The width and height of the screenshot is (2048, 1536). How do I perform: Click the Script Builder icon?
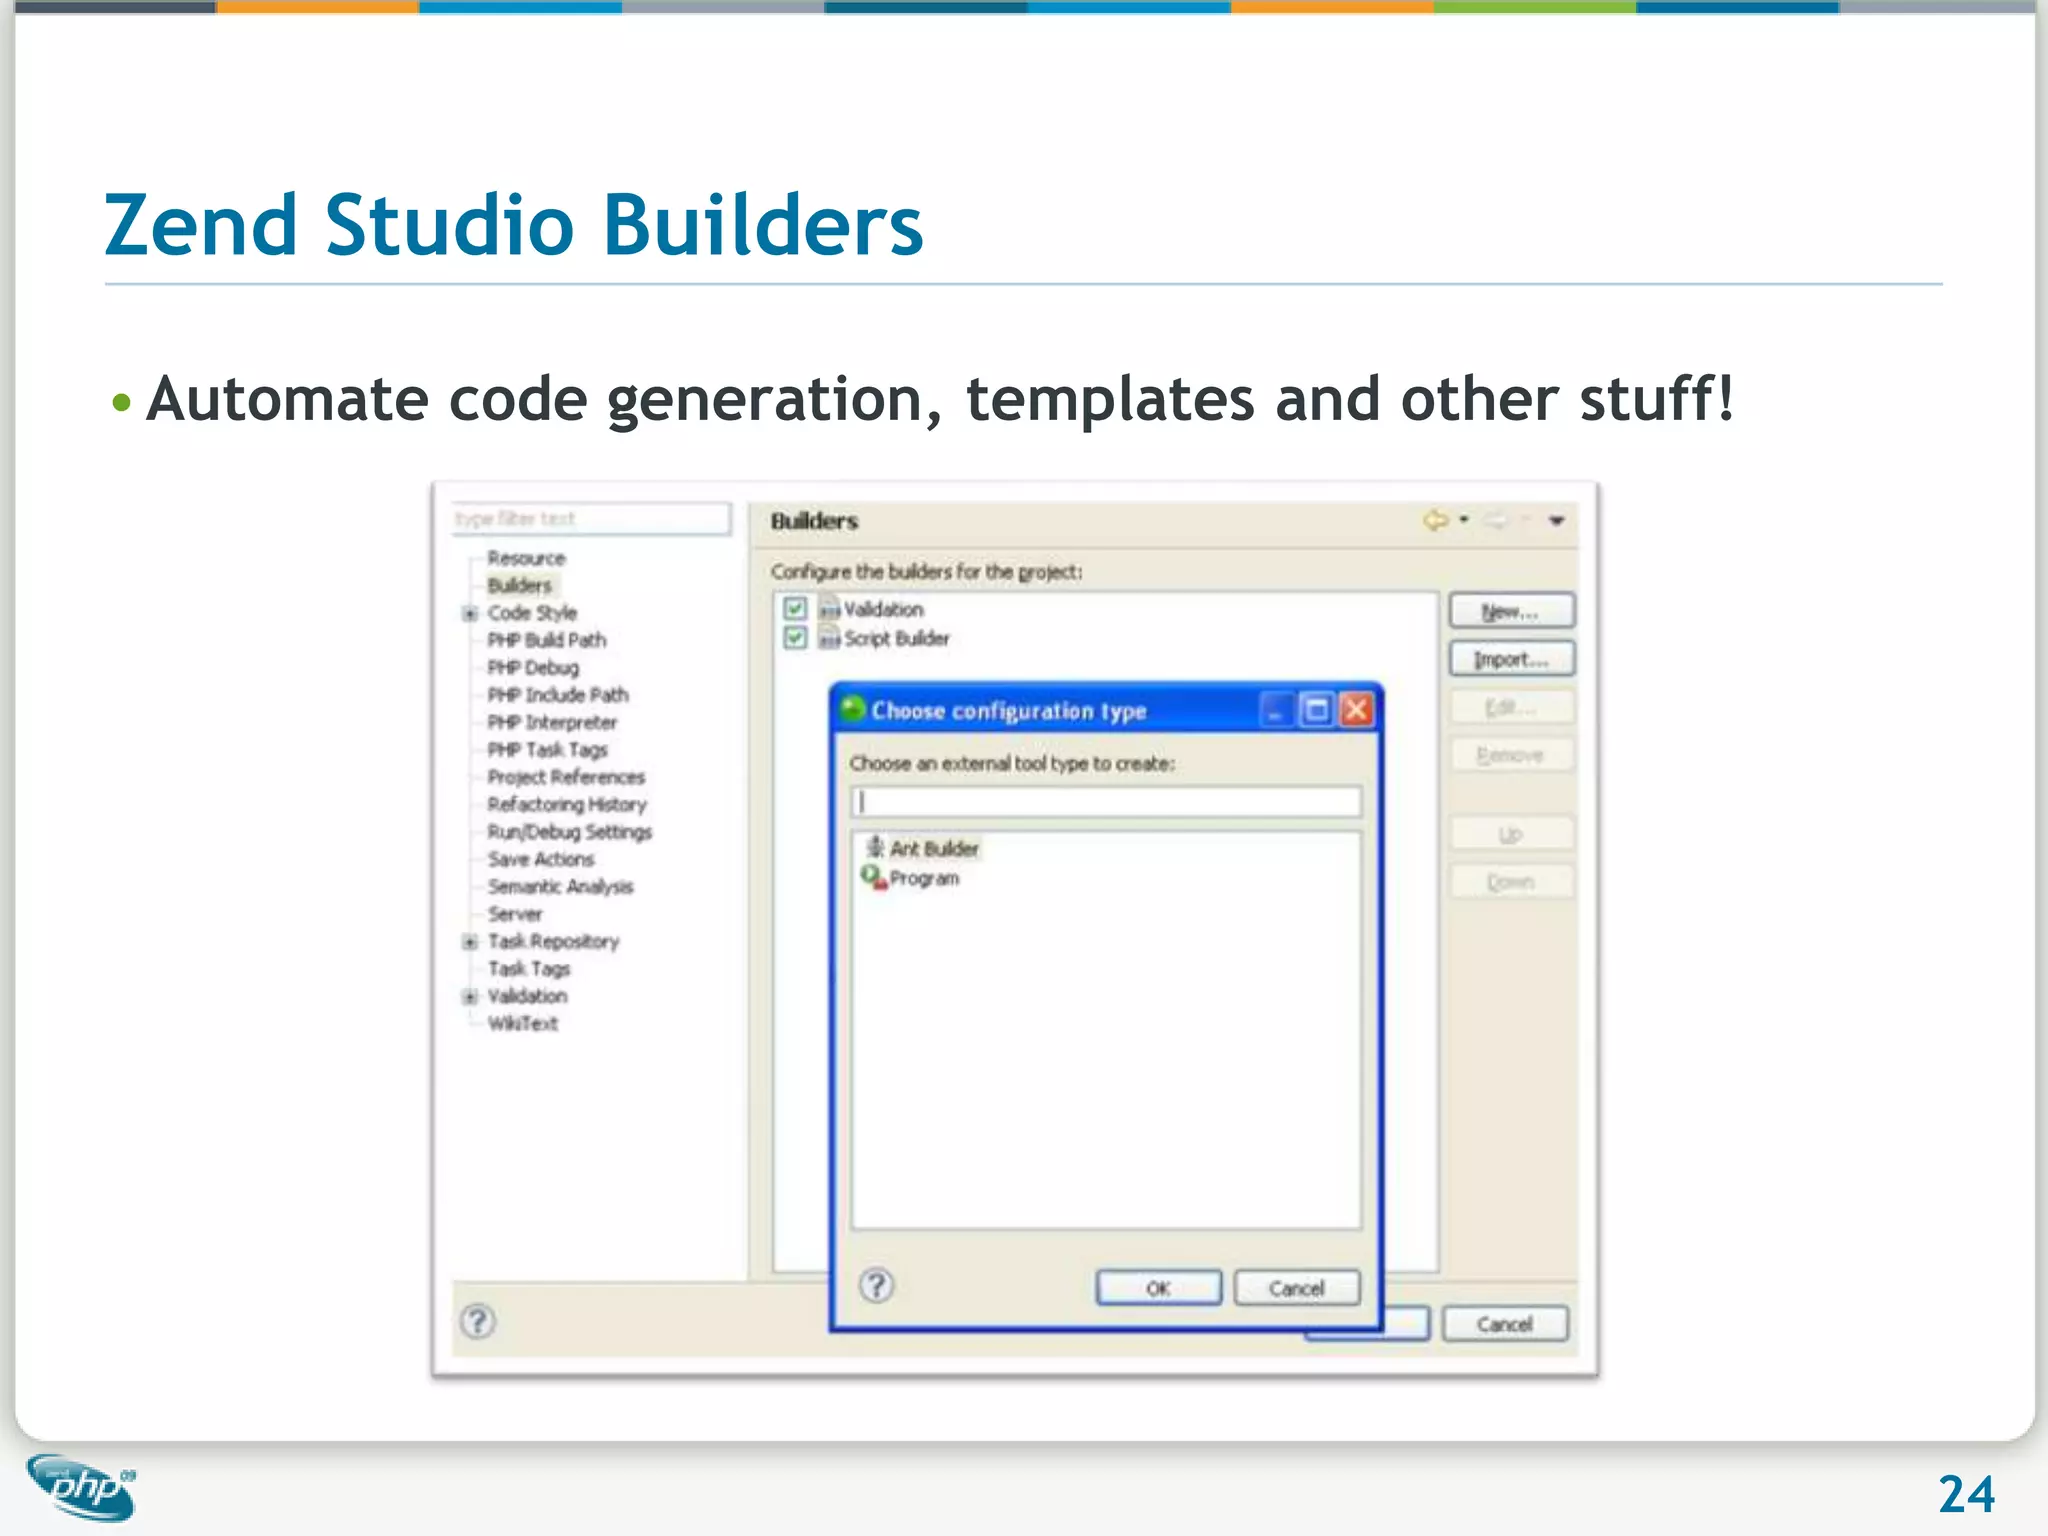tap(829, 638)
